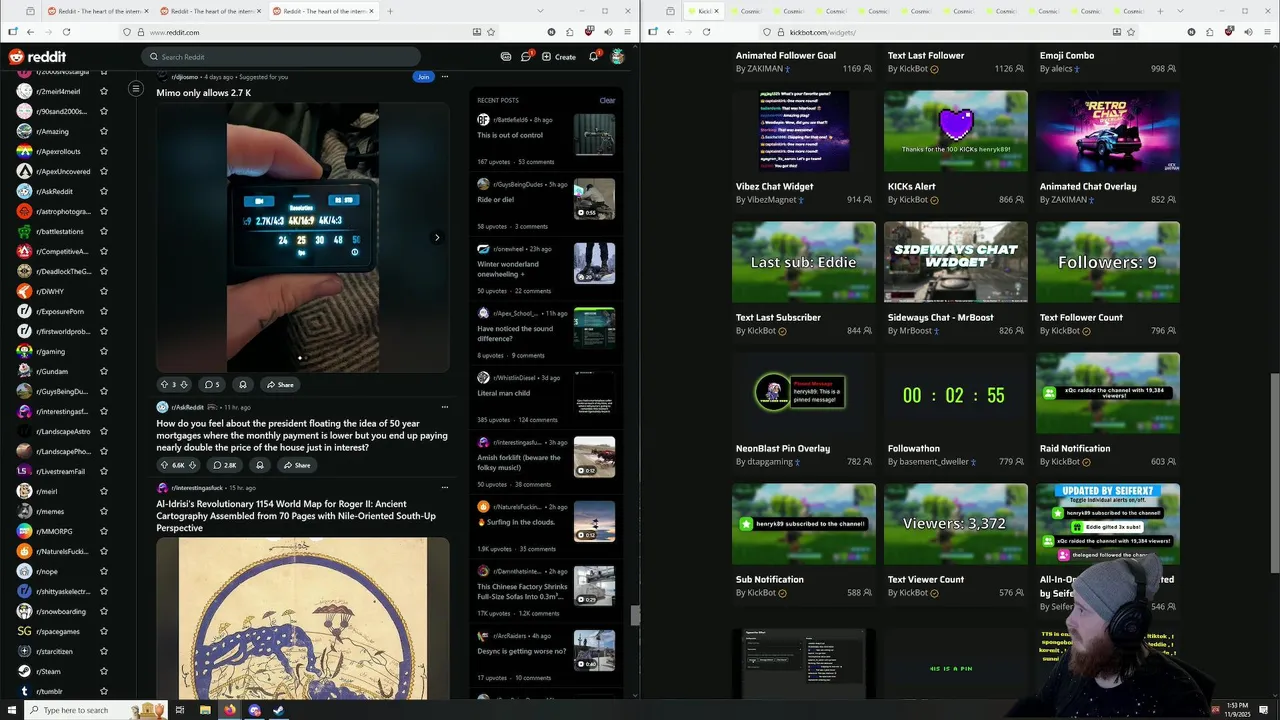
Task: Clear the Recent Posts list
Action: pos(607,100)
